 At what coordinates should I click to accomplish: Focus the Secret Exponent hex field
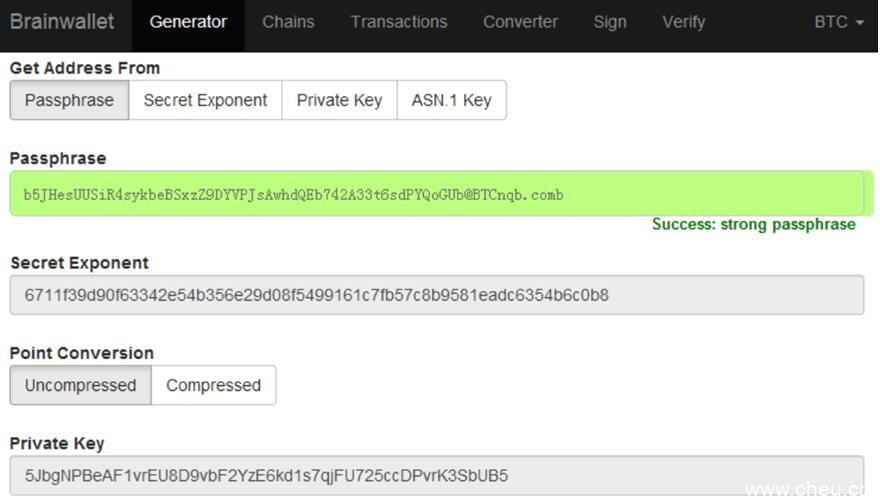click(436, 295)
